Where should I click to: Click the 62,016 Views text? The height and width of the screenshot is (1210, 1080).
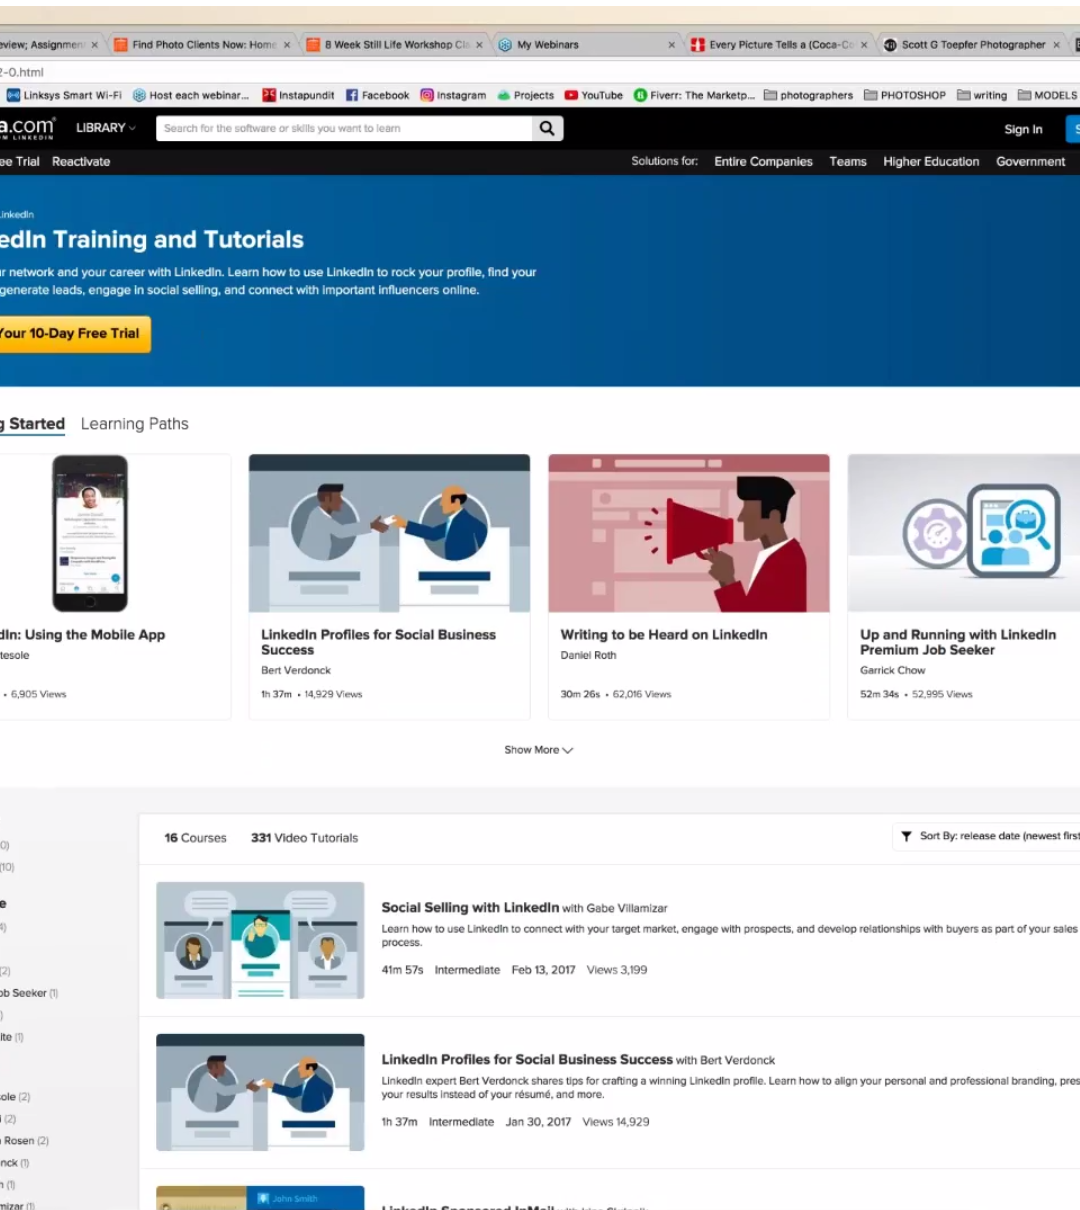point(642,694)
